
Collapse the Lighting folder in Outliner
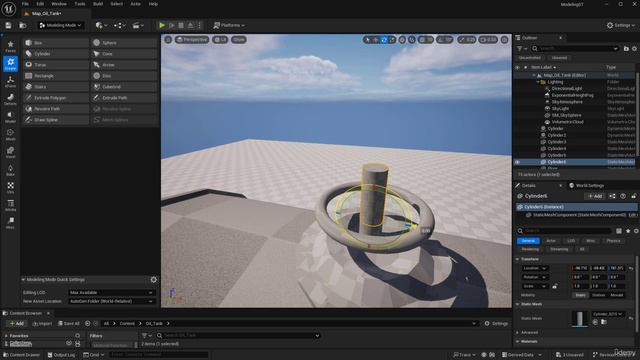click(538, 82)
